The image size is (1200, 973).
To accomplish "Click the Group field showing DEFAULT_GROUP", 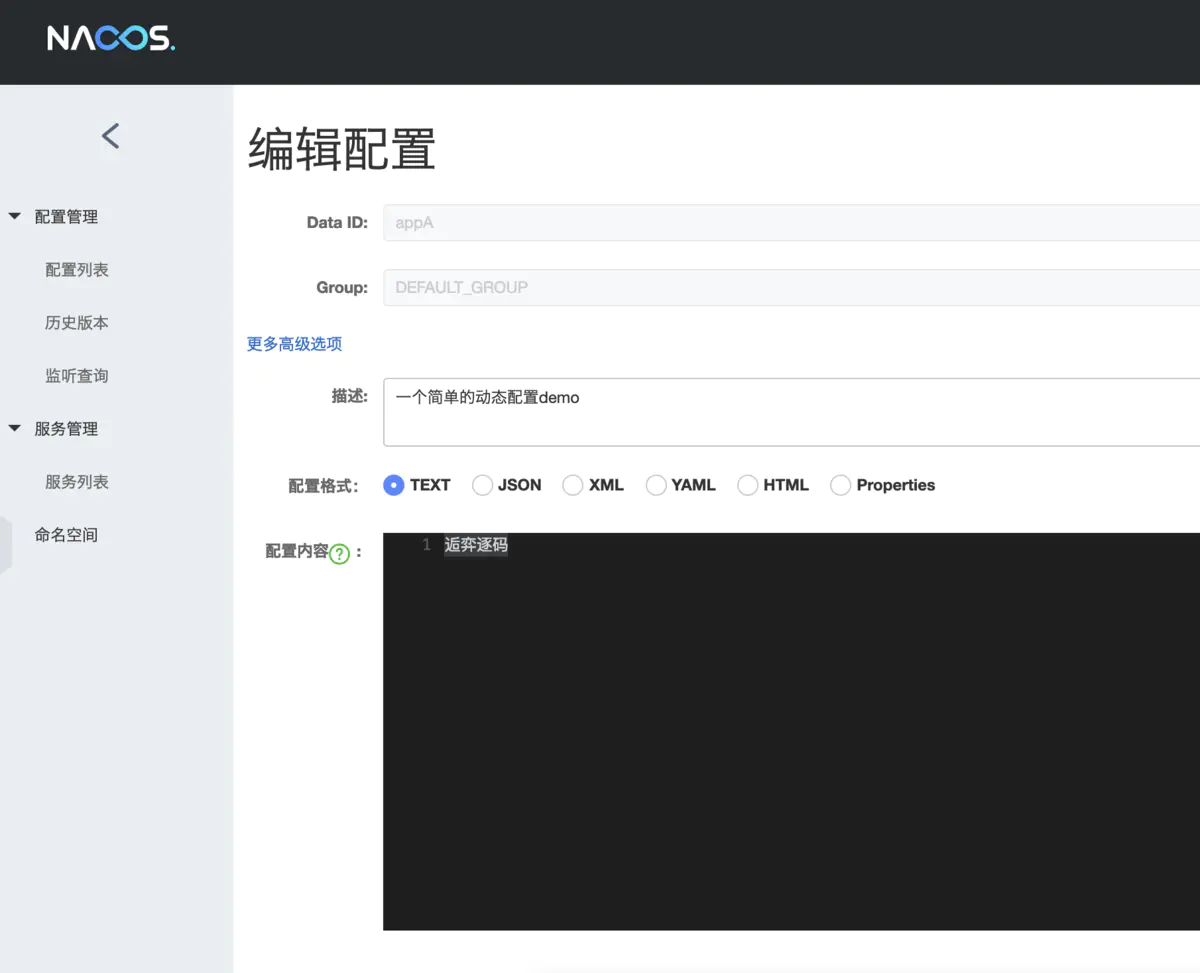I will point(791,287).
